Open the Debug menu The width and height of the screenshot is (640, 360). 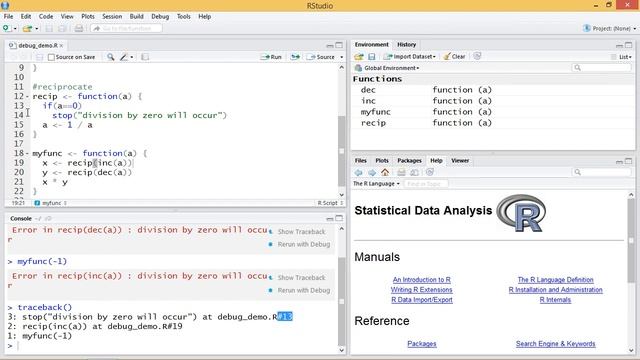coord(160,16)
